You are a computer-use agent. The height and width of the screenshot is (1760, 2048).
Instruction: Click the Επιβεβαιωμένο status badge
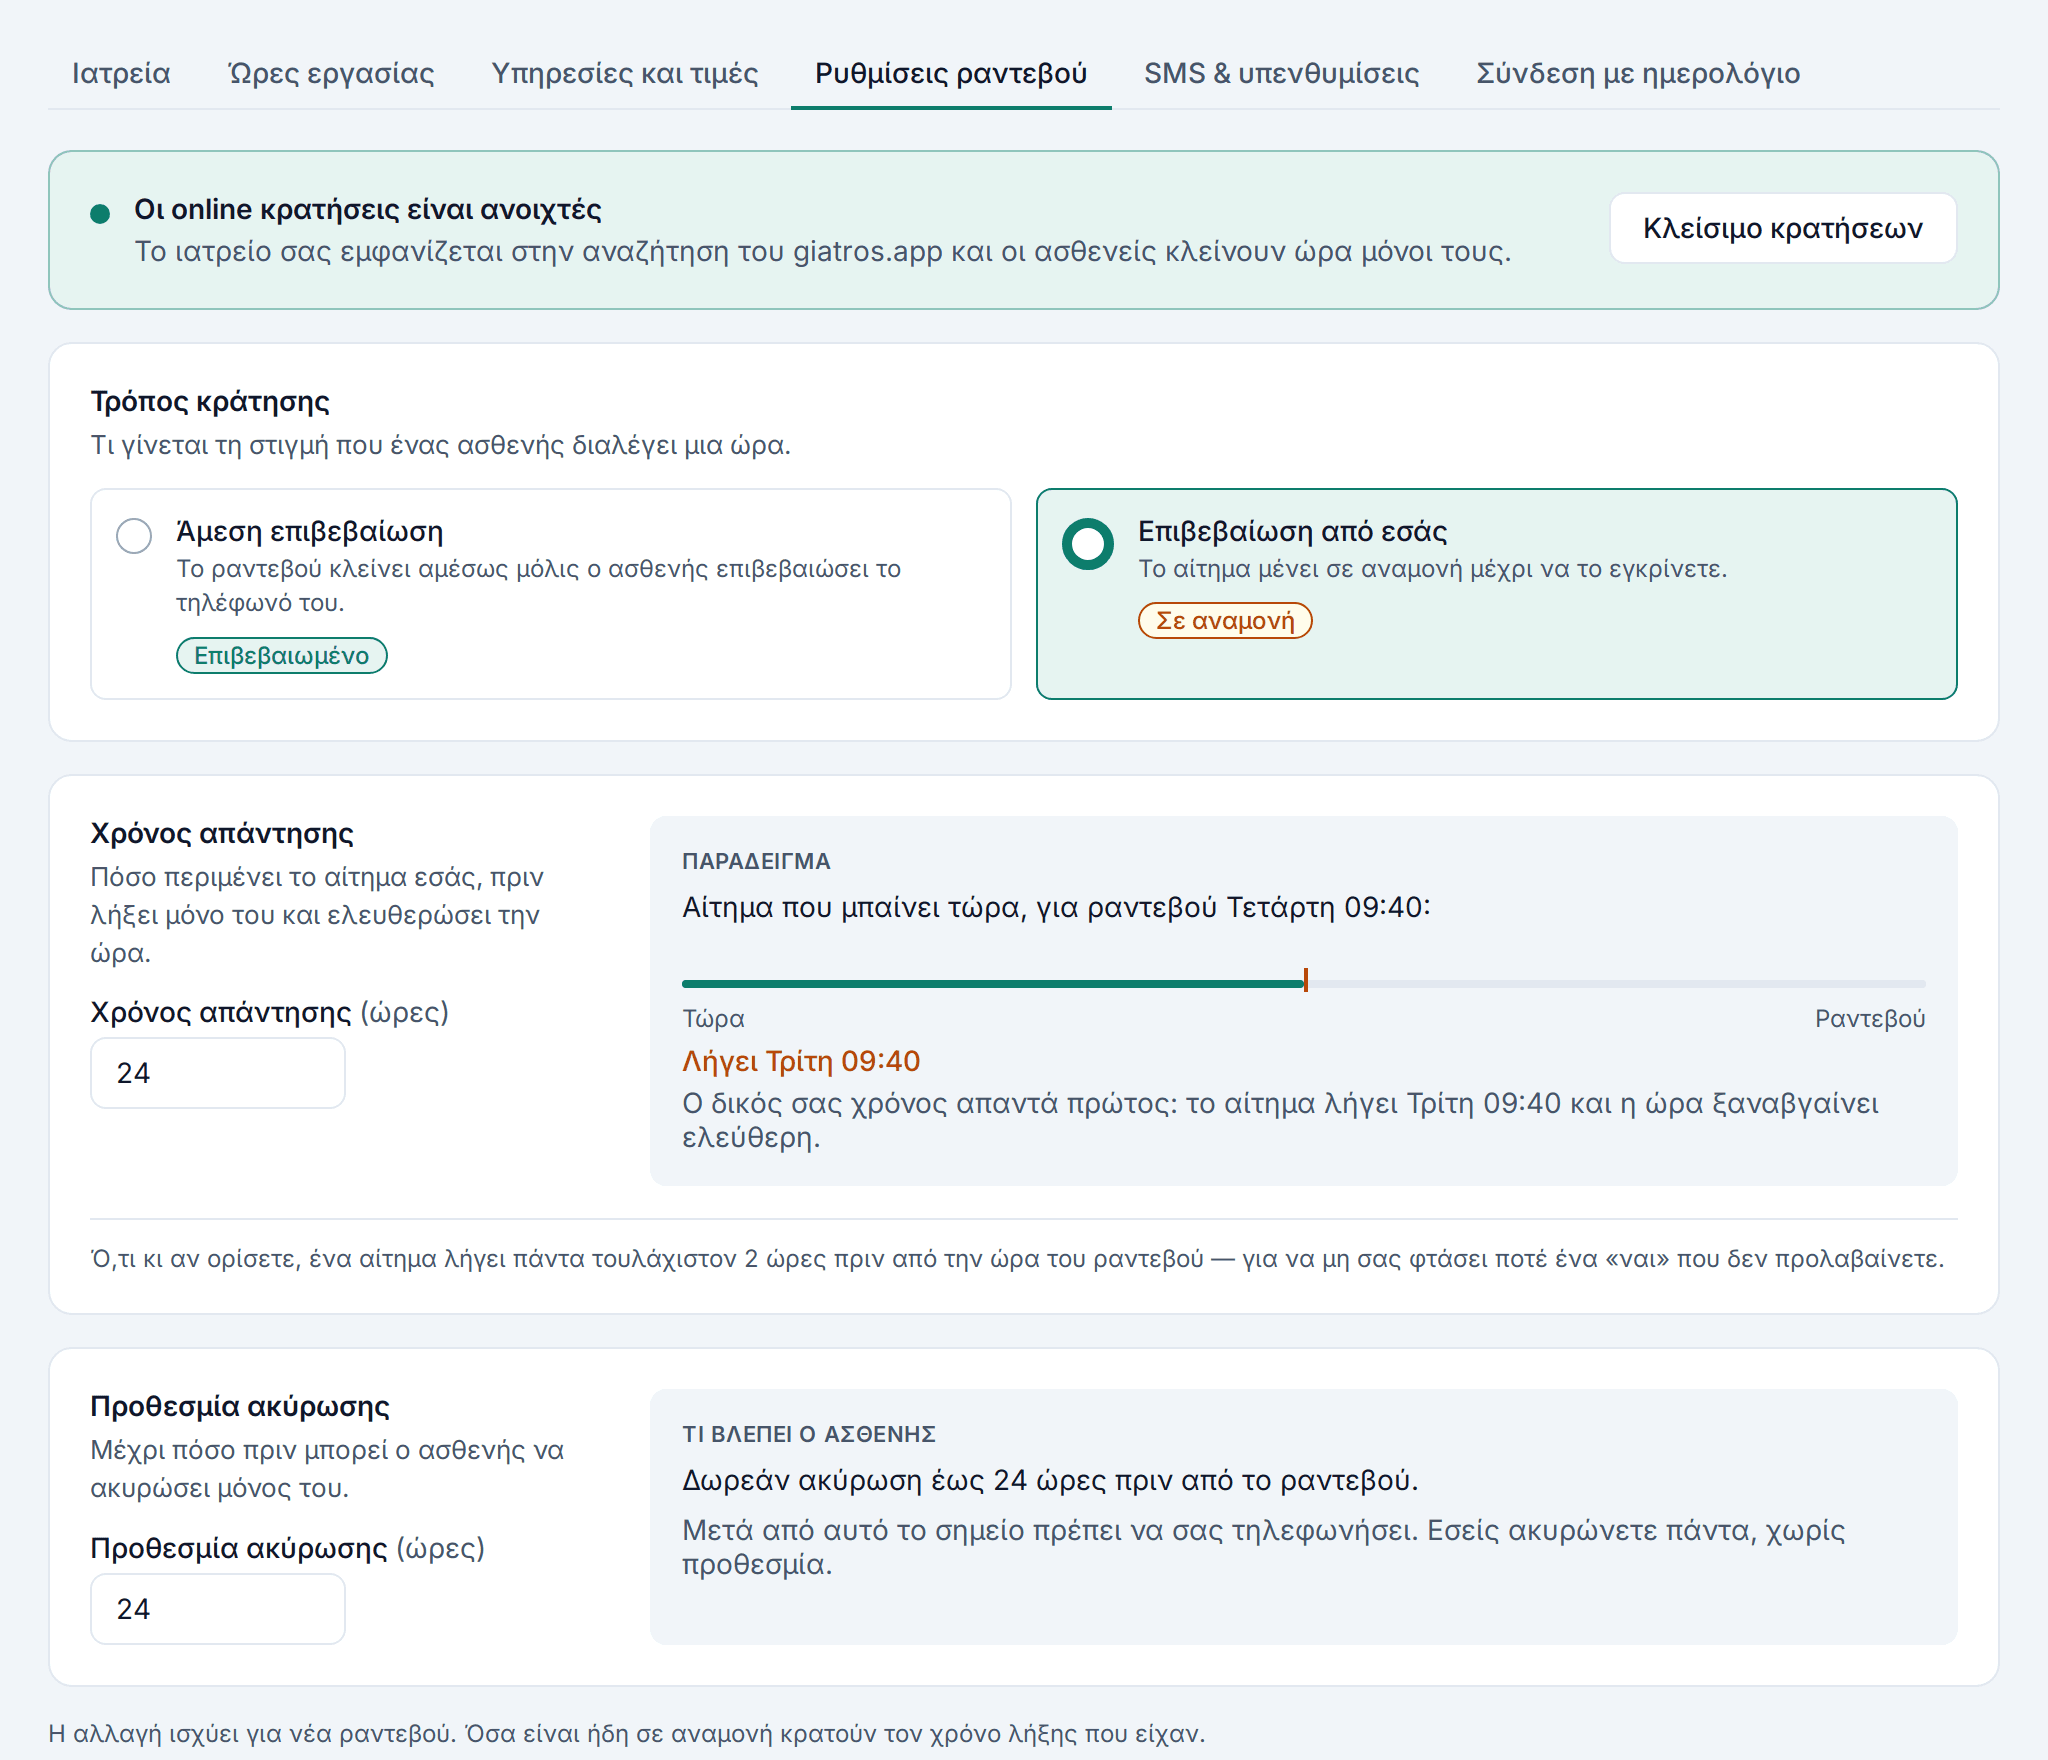[x=282, y=656]
